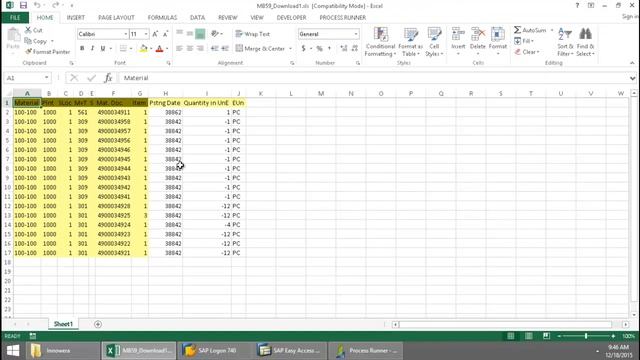
Task: Click the Insert cells icon
Action: (458, 34)
